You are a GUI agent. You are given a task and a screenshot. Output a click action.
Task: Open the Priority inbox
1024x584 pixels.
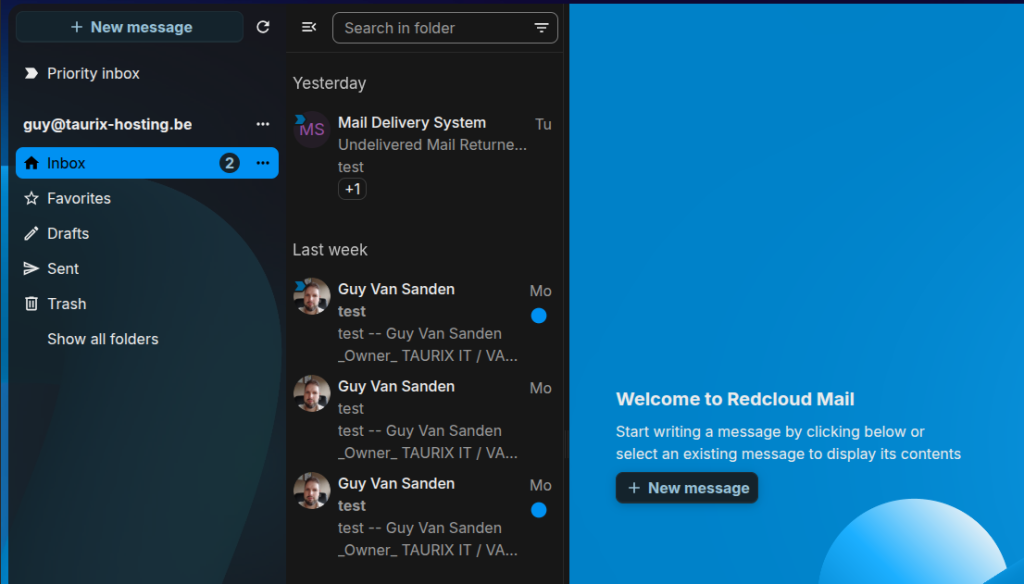[93, 73]
